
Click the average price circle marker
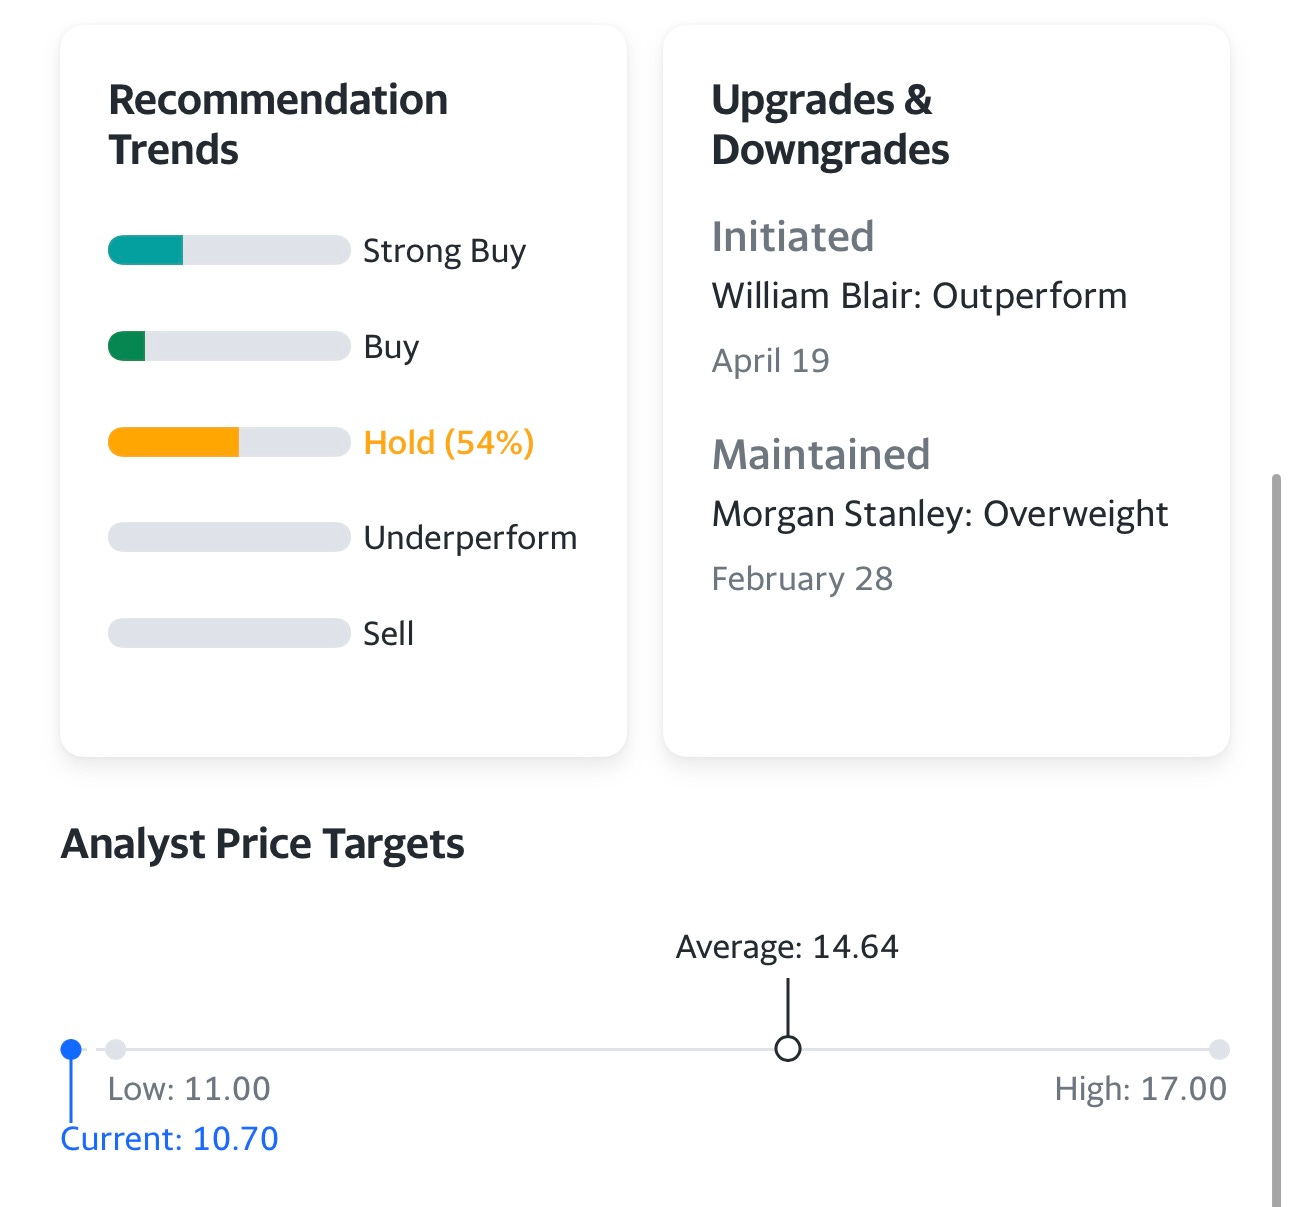(788, 1049)
